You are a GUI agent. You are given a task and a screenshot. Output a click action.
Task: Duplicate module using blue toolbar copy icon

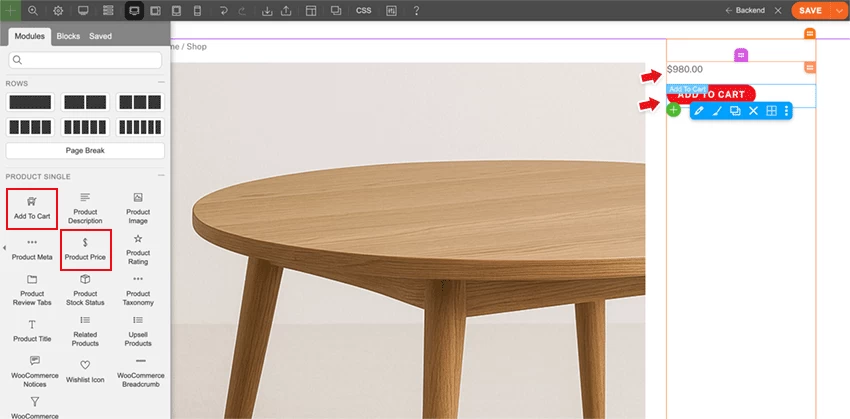pyautogui.click(x=735, y=111)
